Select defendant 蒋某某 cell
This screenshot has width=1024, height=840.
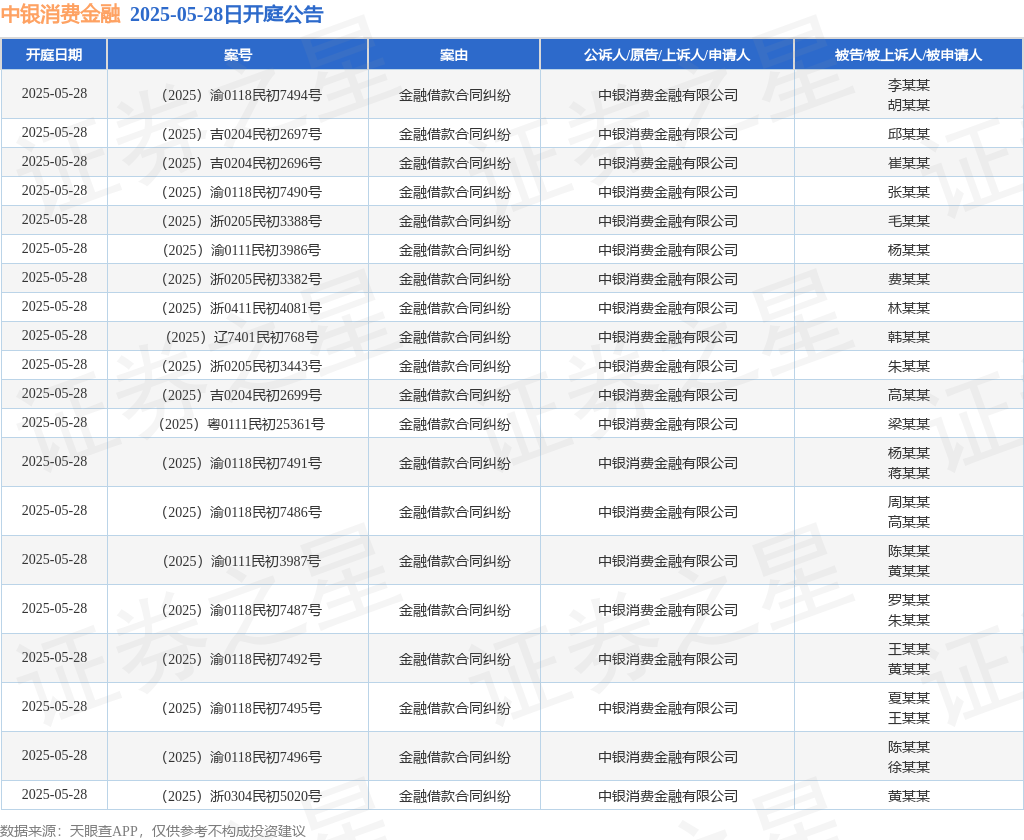click(908, 473)
